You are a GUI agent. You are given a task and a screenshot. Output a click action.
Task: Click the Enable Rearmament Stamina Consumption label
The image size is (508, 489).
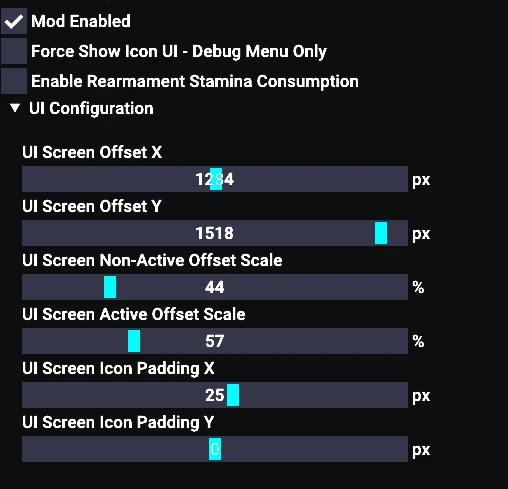[195, 81]
